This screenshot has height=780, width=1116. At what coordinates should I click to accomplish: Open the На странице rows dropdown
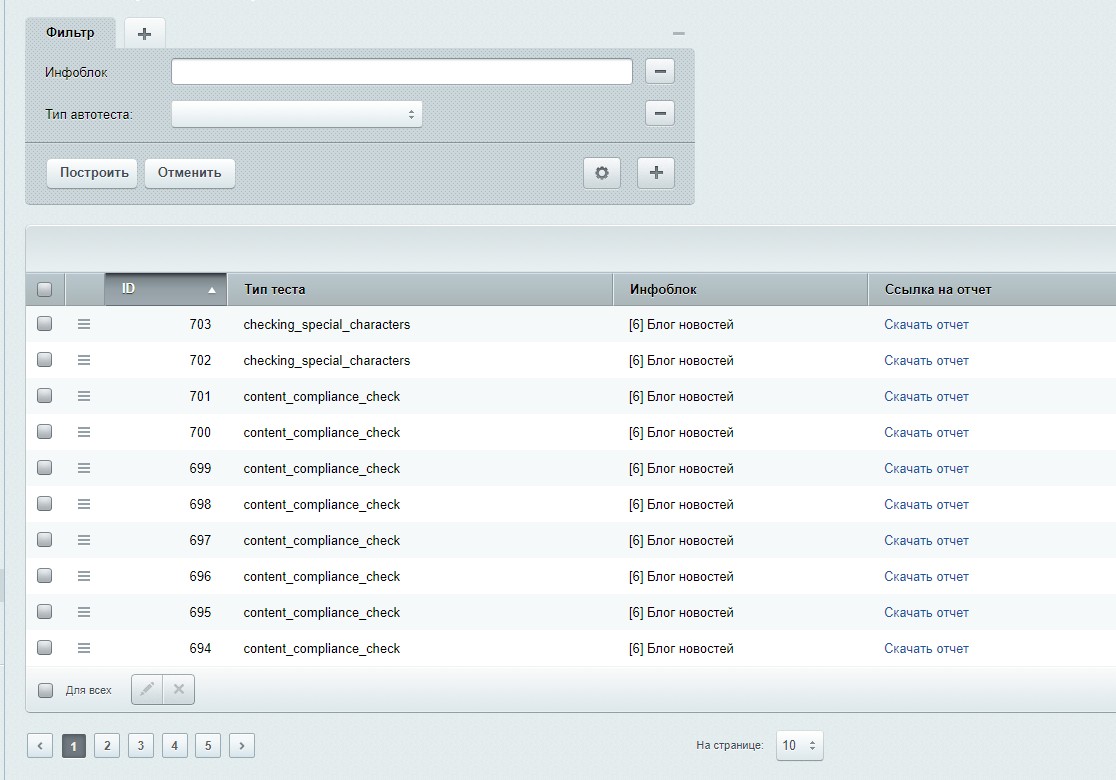point(799,746)
